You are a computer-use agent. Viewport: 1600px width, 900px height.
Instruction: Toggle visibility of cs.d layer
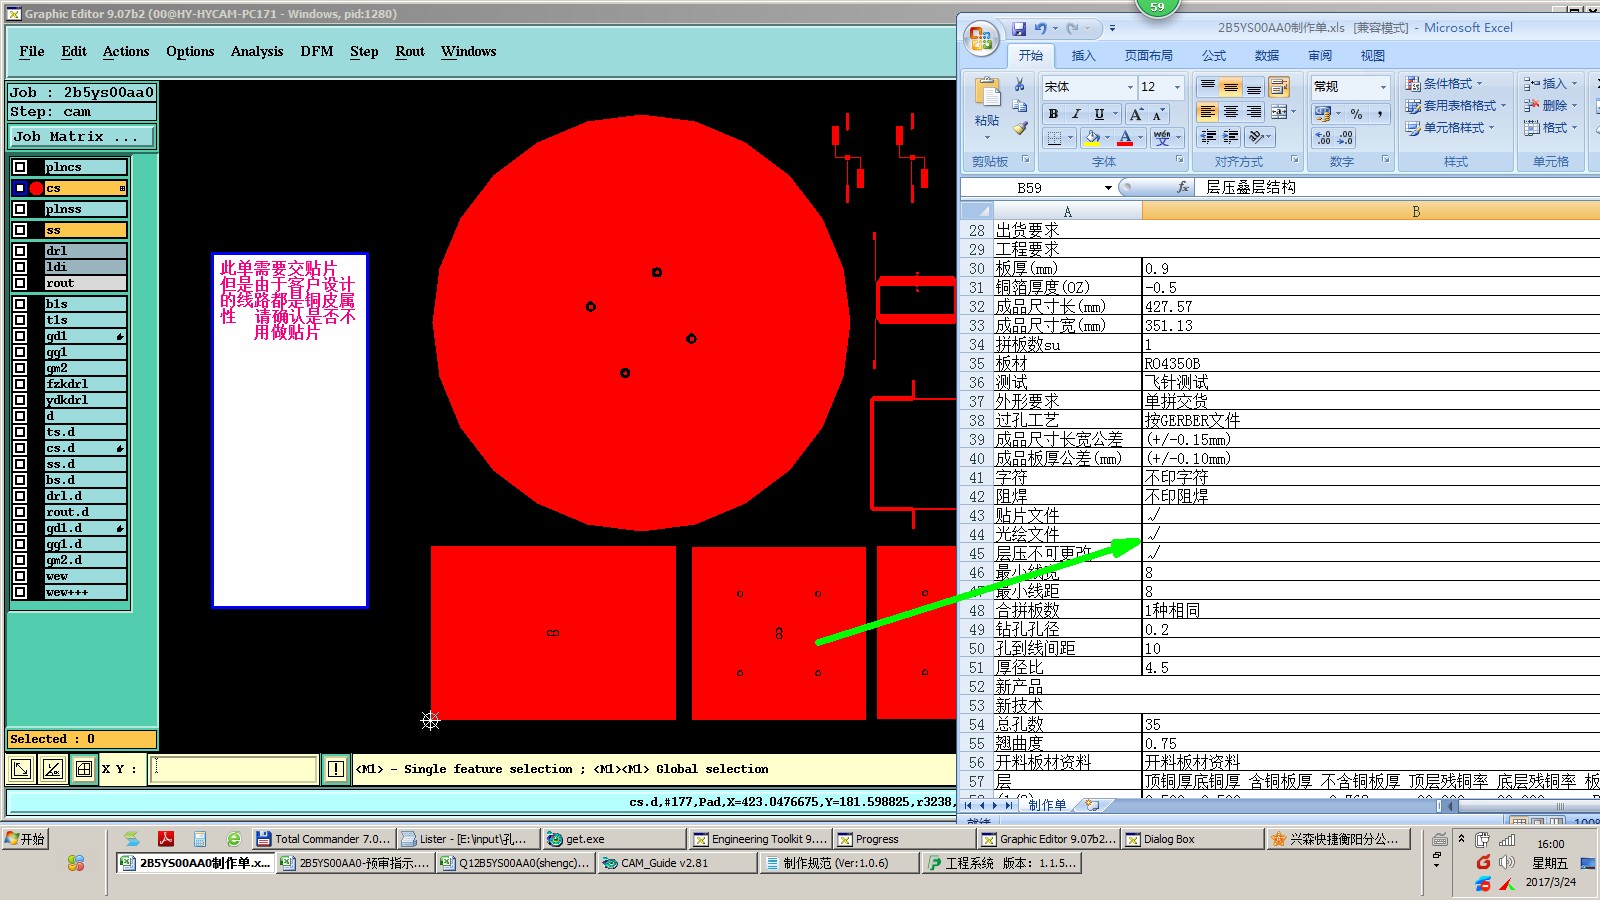20,448
